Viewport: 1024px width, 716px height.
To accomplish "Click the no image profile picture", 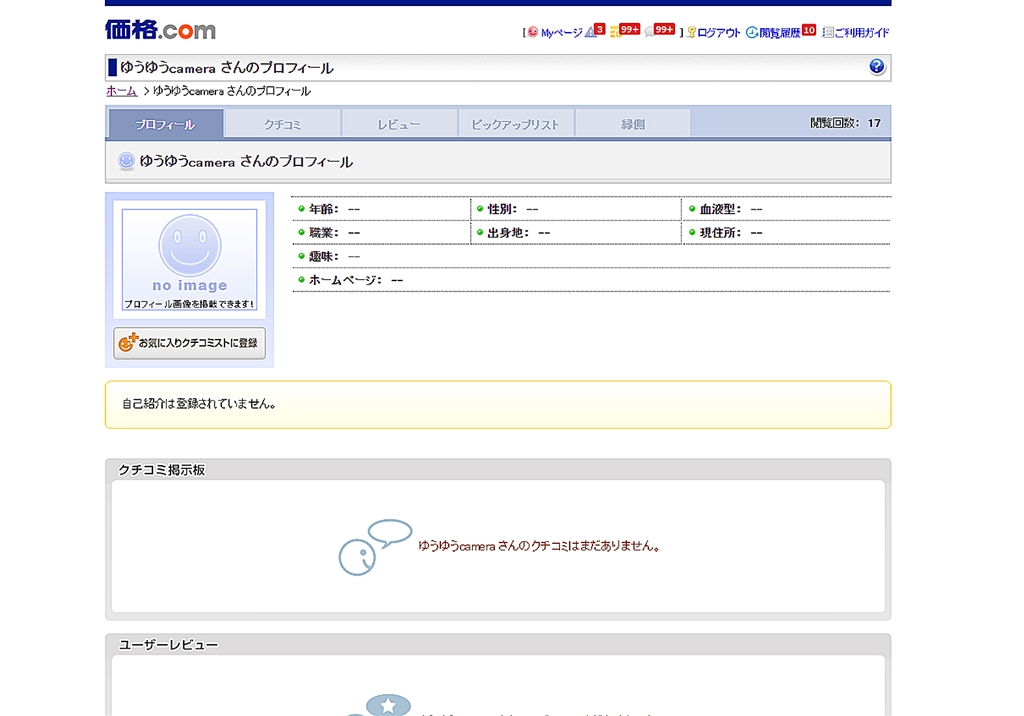I will click(189, 259).
